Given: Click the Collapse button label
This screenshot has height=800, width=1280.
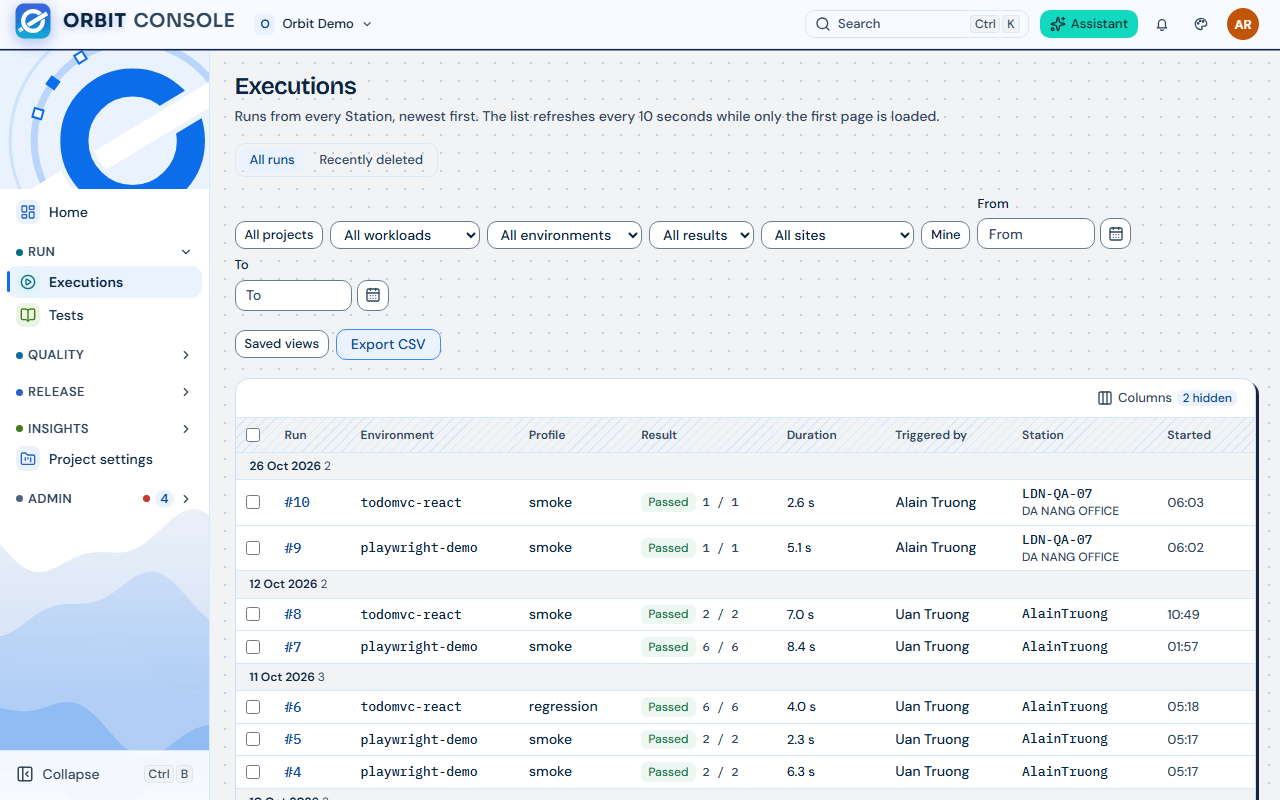Looking at the screenshot, I should (71, 774).
